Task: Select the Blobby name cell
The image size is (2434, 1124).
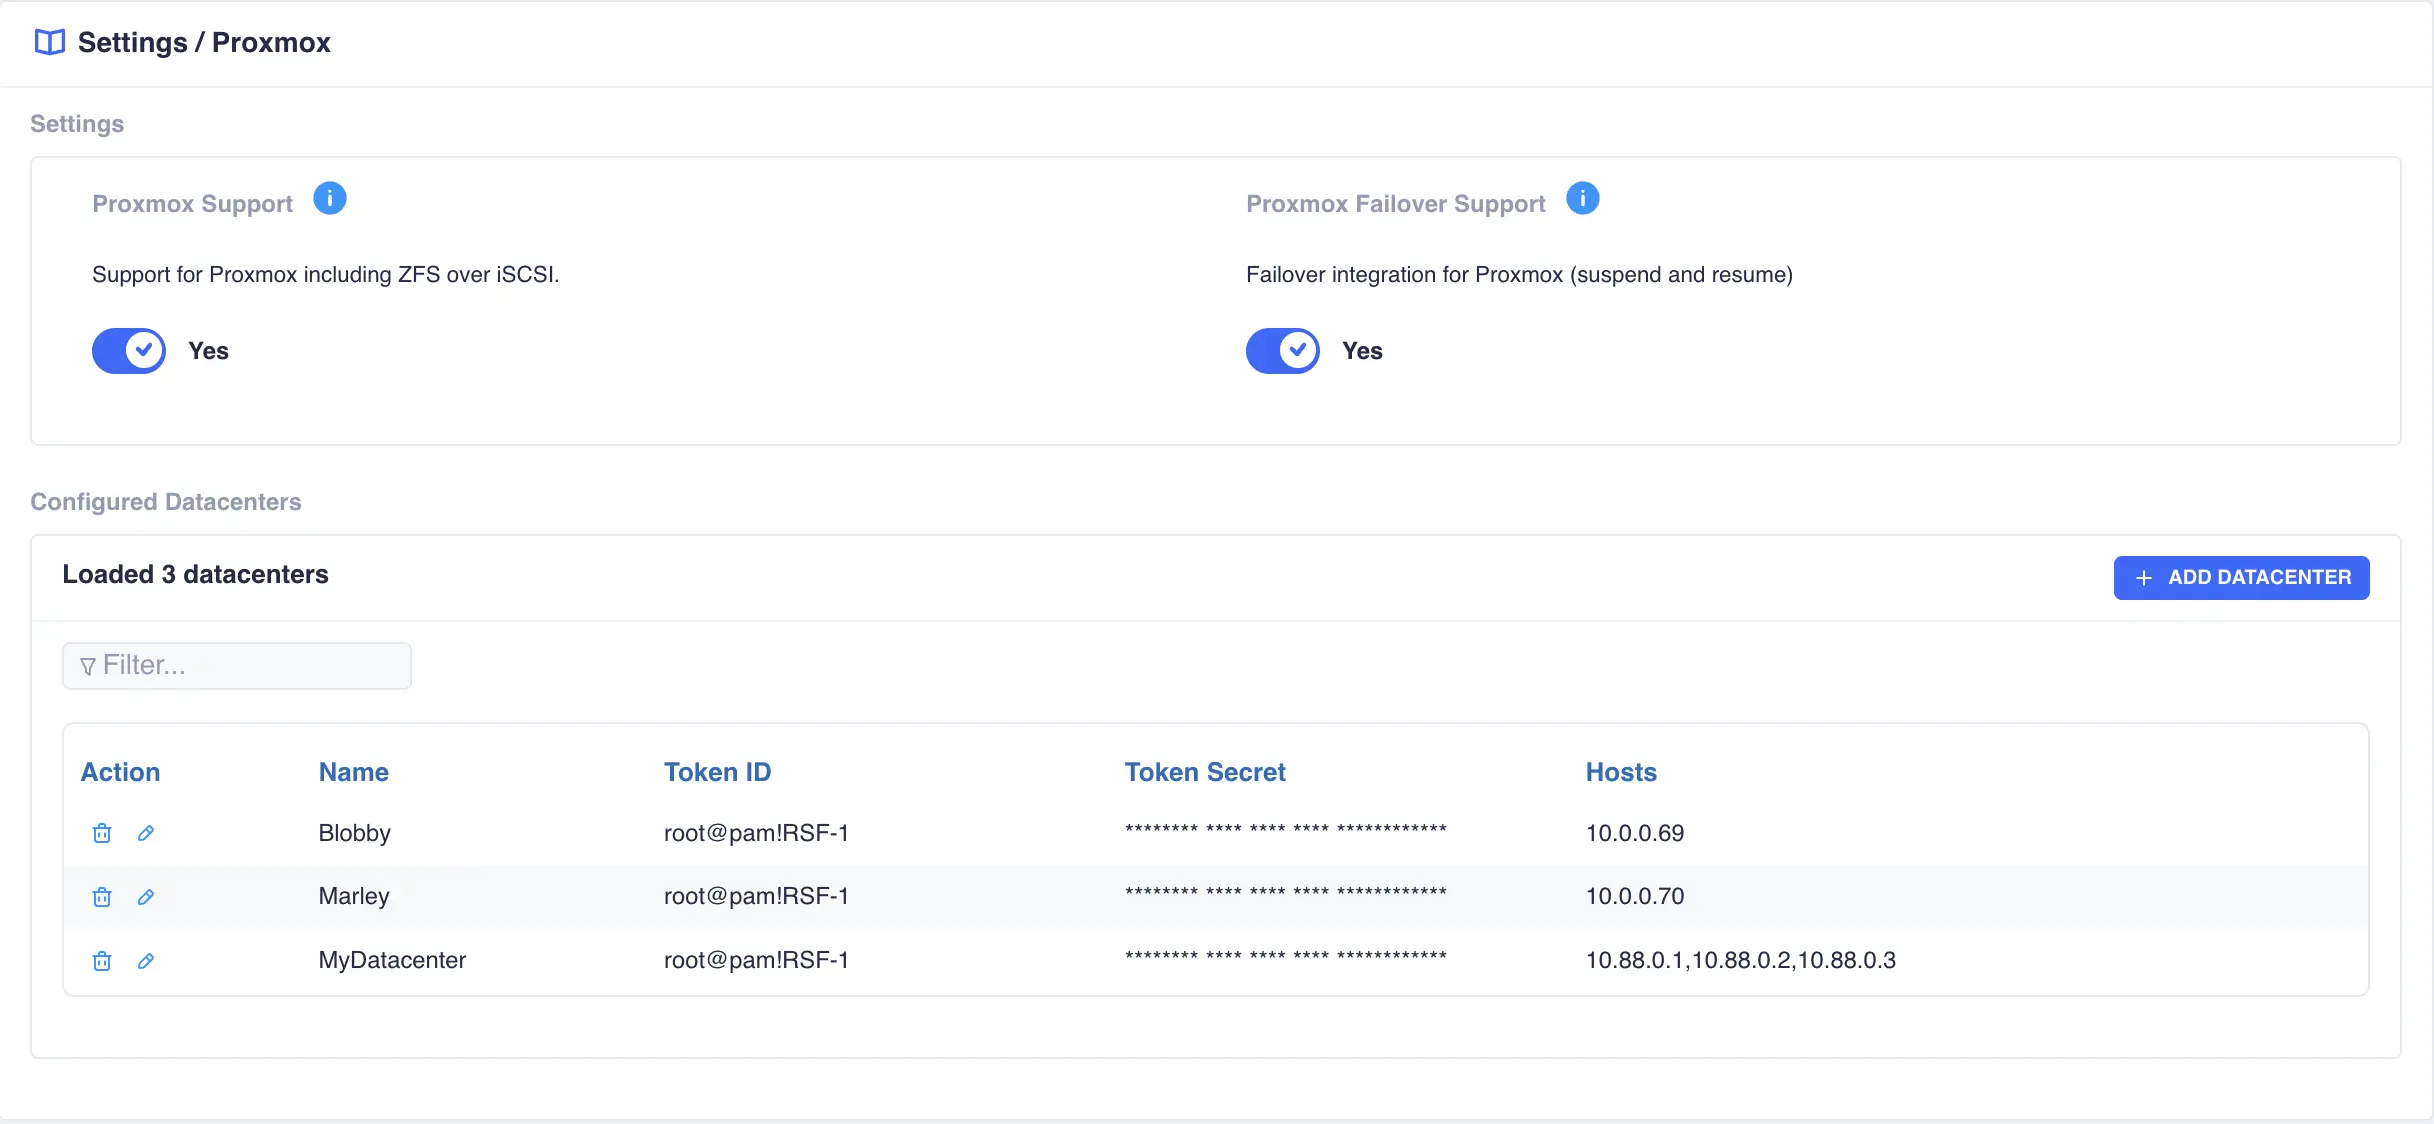Action: tap(355, 833)
